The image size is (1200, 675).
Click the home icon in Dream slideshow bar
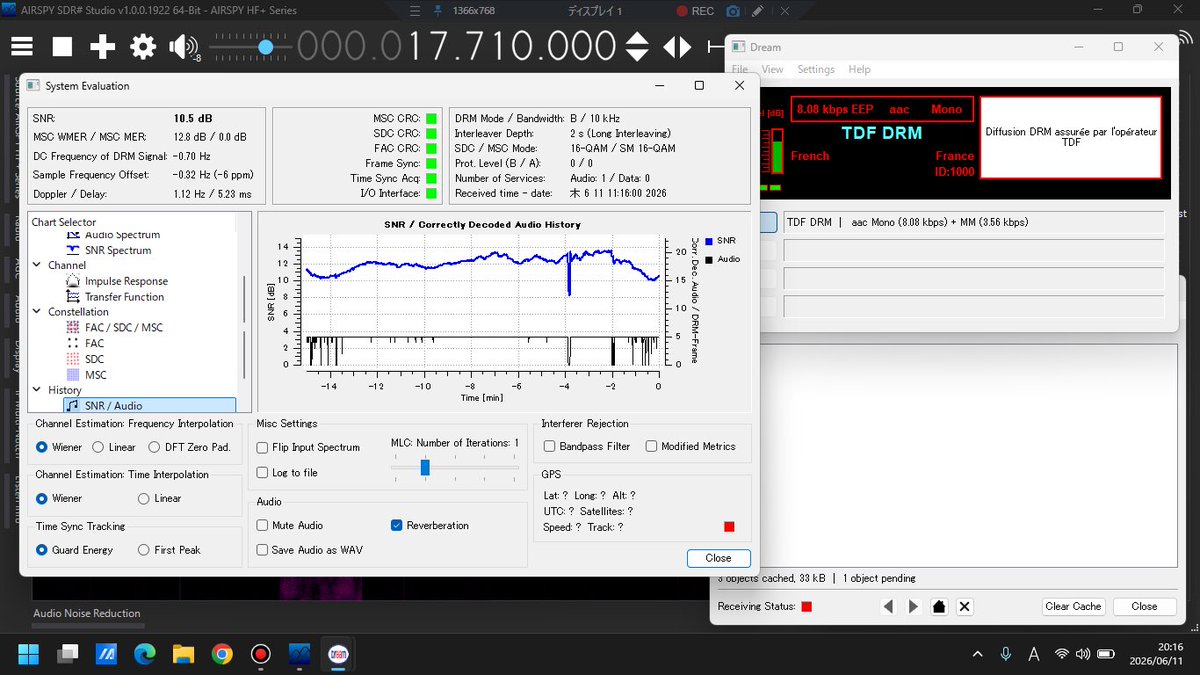click(939, 606)
